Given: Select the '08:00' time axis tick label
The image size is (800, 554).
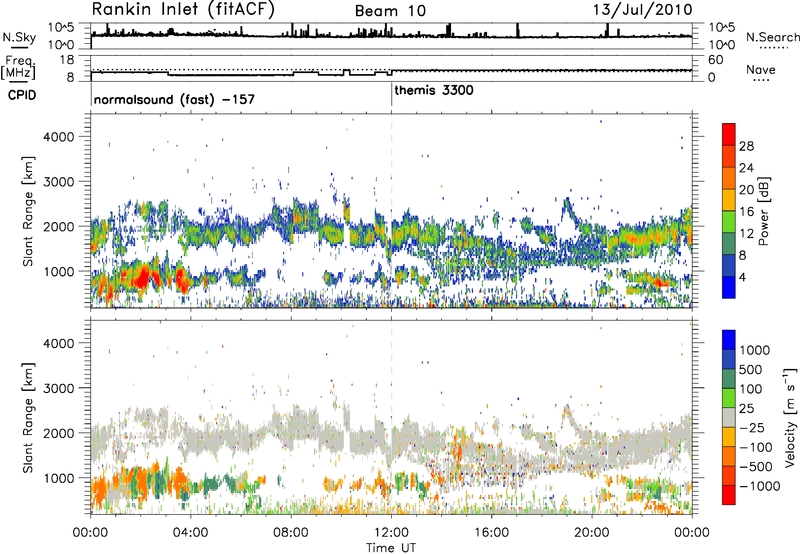Looking at the screenshot, I should point(291,533).
